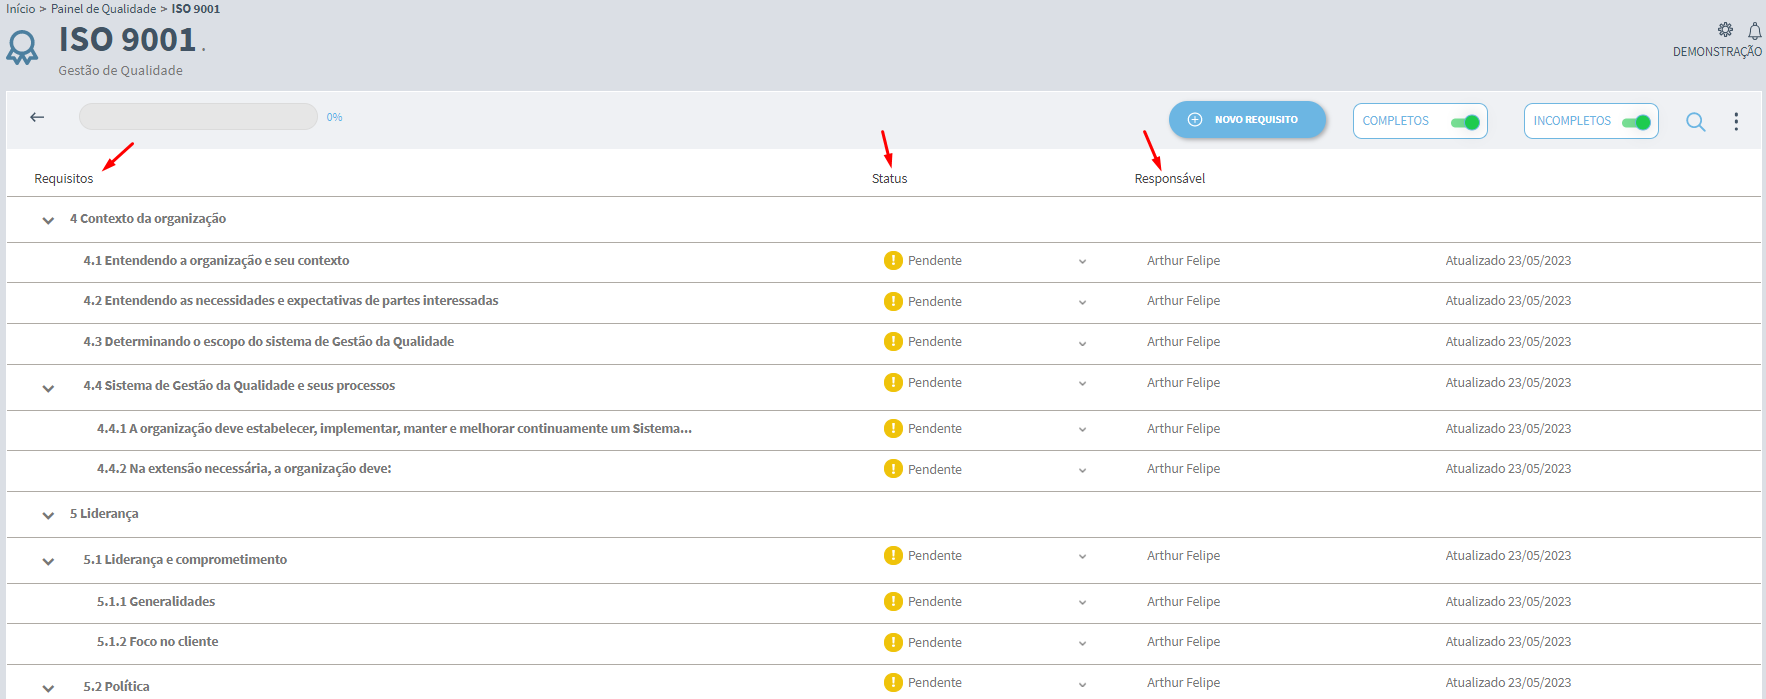Open the settings gear icon
Viewport: 1766px width, 699px height.
tap(1725, 30)
